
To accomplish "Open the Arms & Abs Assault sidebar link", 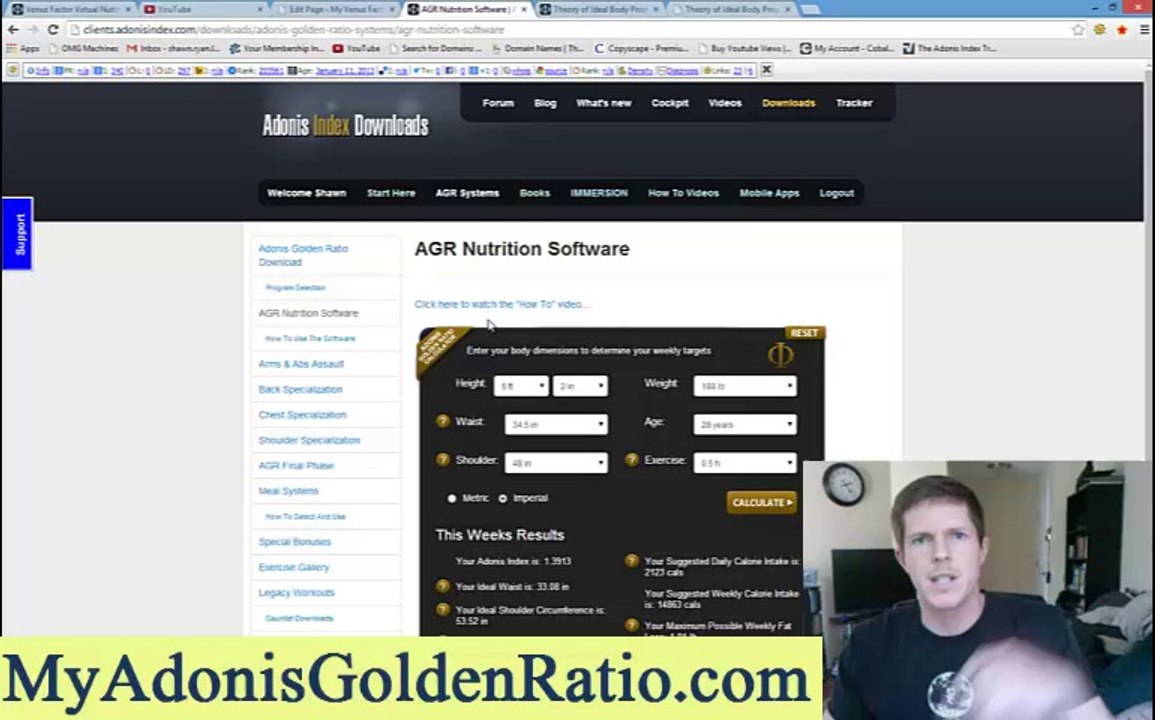I will (301, 364).
